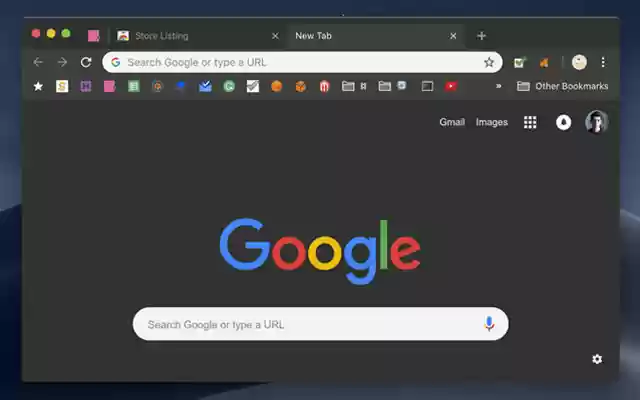Screen dimensions: 640x400
Task: Go forward using the forward arrow
Action: pyautogui.click(x=62, y=62)
